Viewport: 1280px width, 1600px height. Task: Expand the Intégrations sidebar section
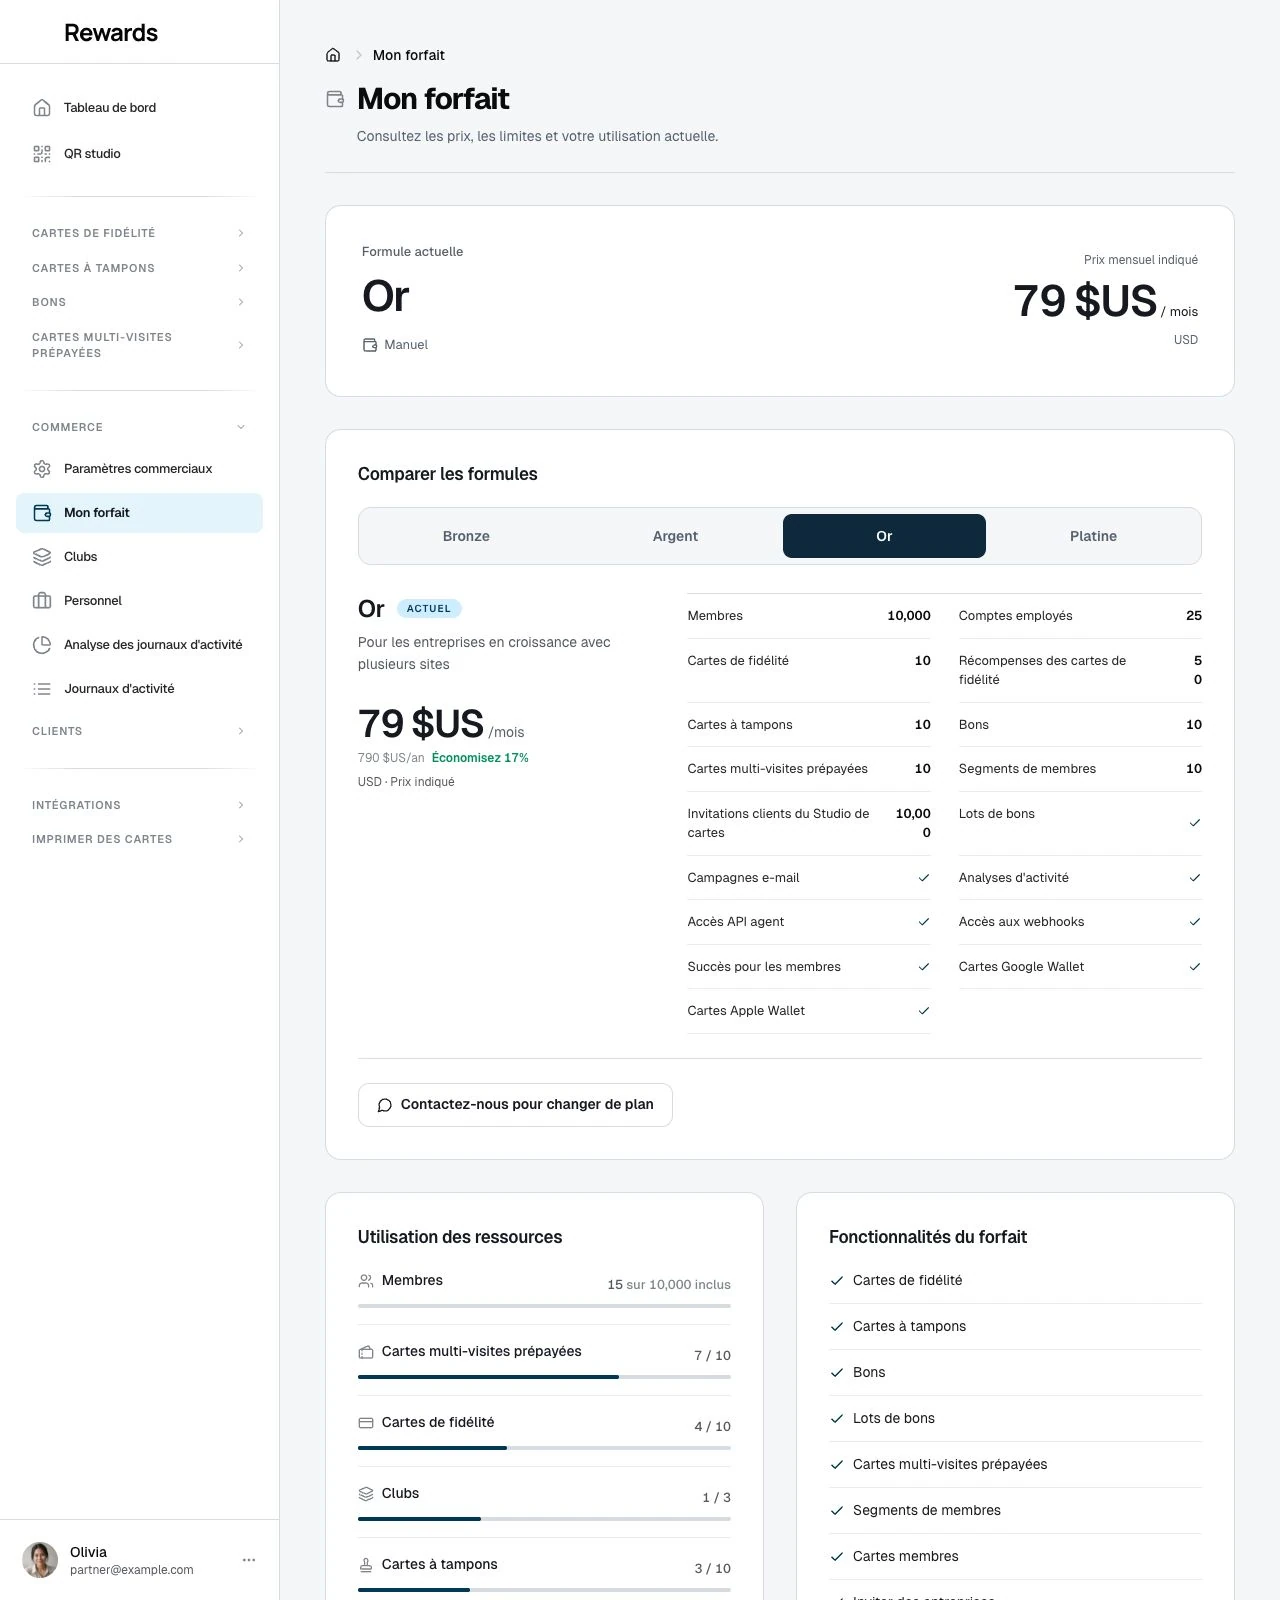(139, 805)
